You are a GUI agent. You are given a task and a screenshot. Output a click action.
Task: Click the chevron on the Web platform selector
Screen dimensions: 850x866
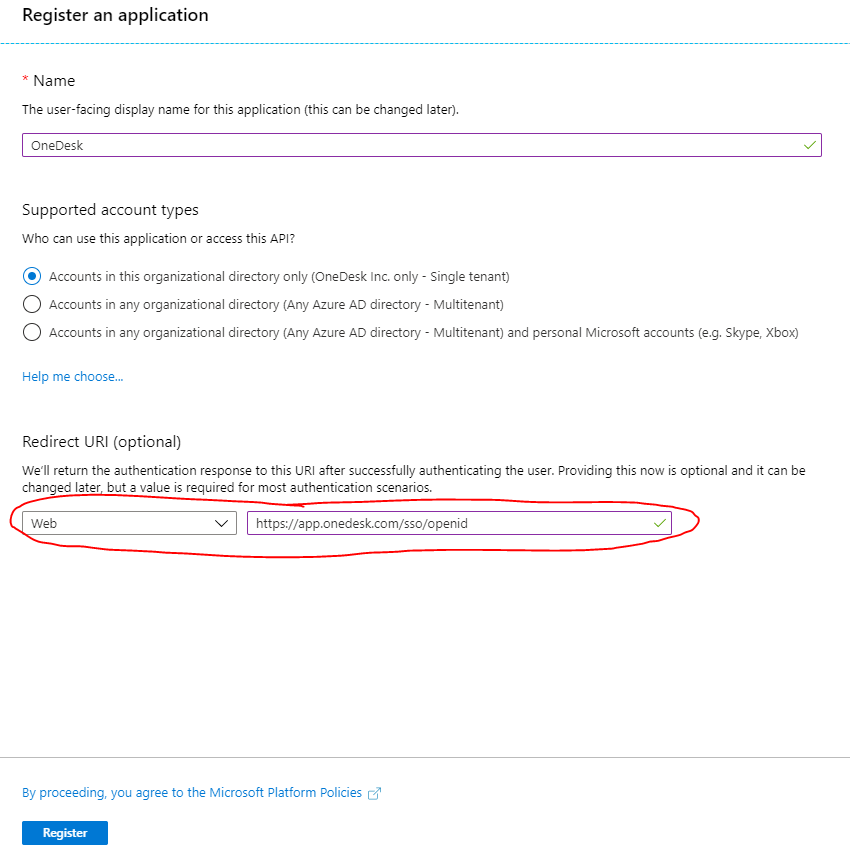[x=222, y=523]
